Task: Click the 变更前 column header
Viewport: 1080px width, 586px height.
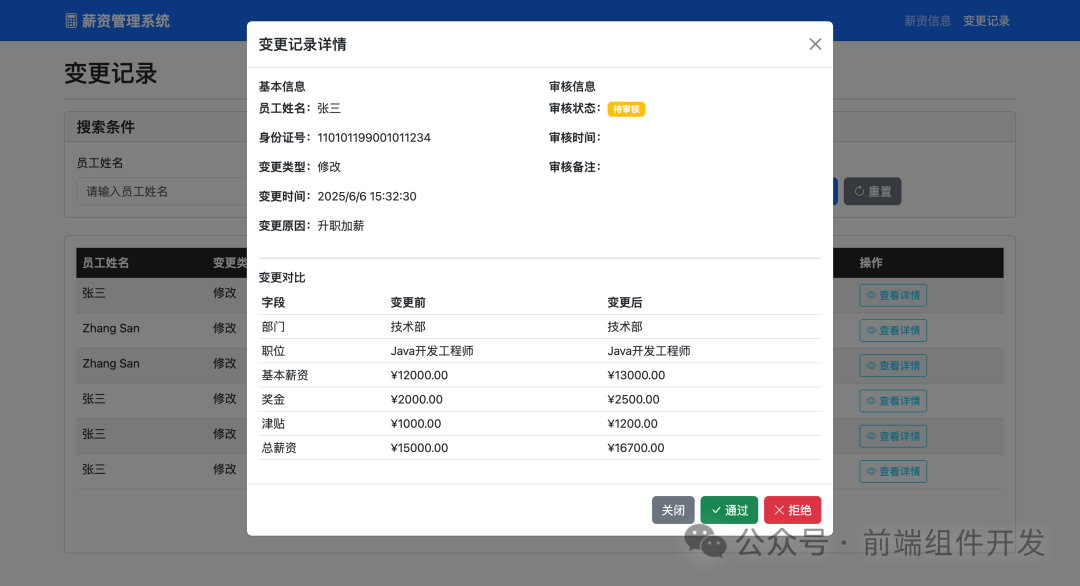Action: [408, 302]
